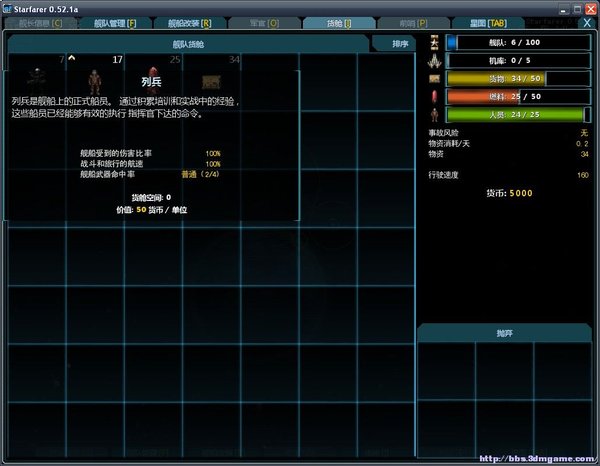Click the 事故风险 label
Screen dimensions: 600x466
[x=443, y=133]
